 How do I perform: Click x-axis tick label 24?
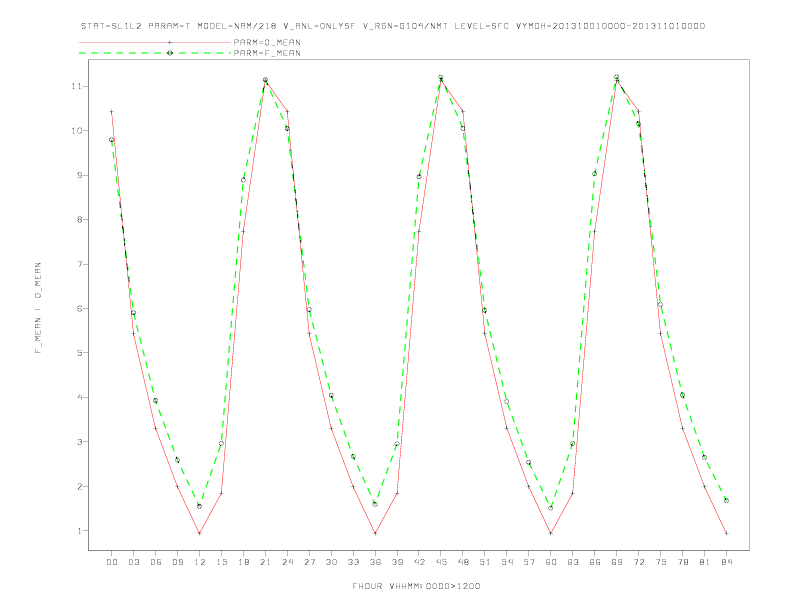click(x=287, y=562)
